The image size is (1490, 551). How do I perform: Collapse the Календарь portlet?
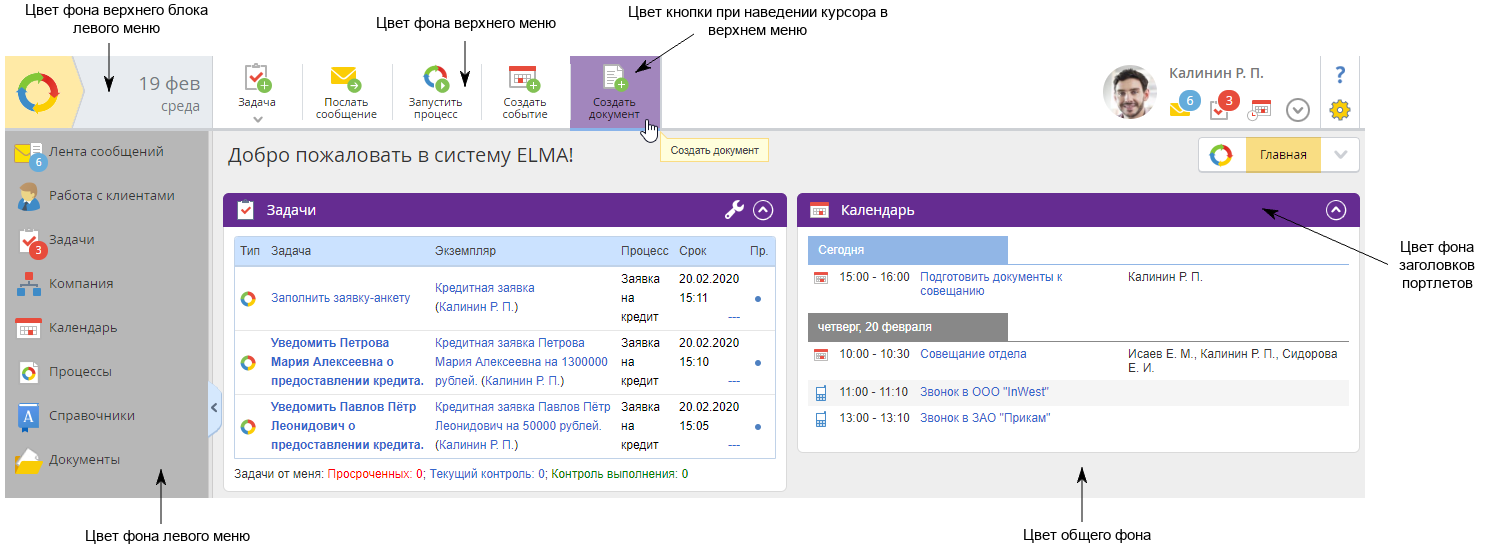1336,210
